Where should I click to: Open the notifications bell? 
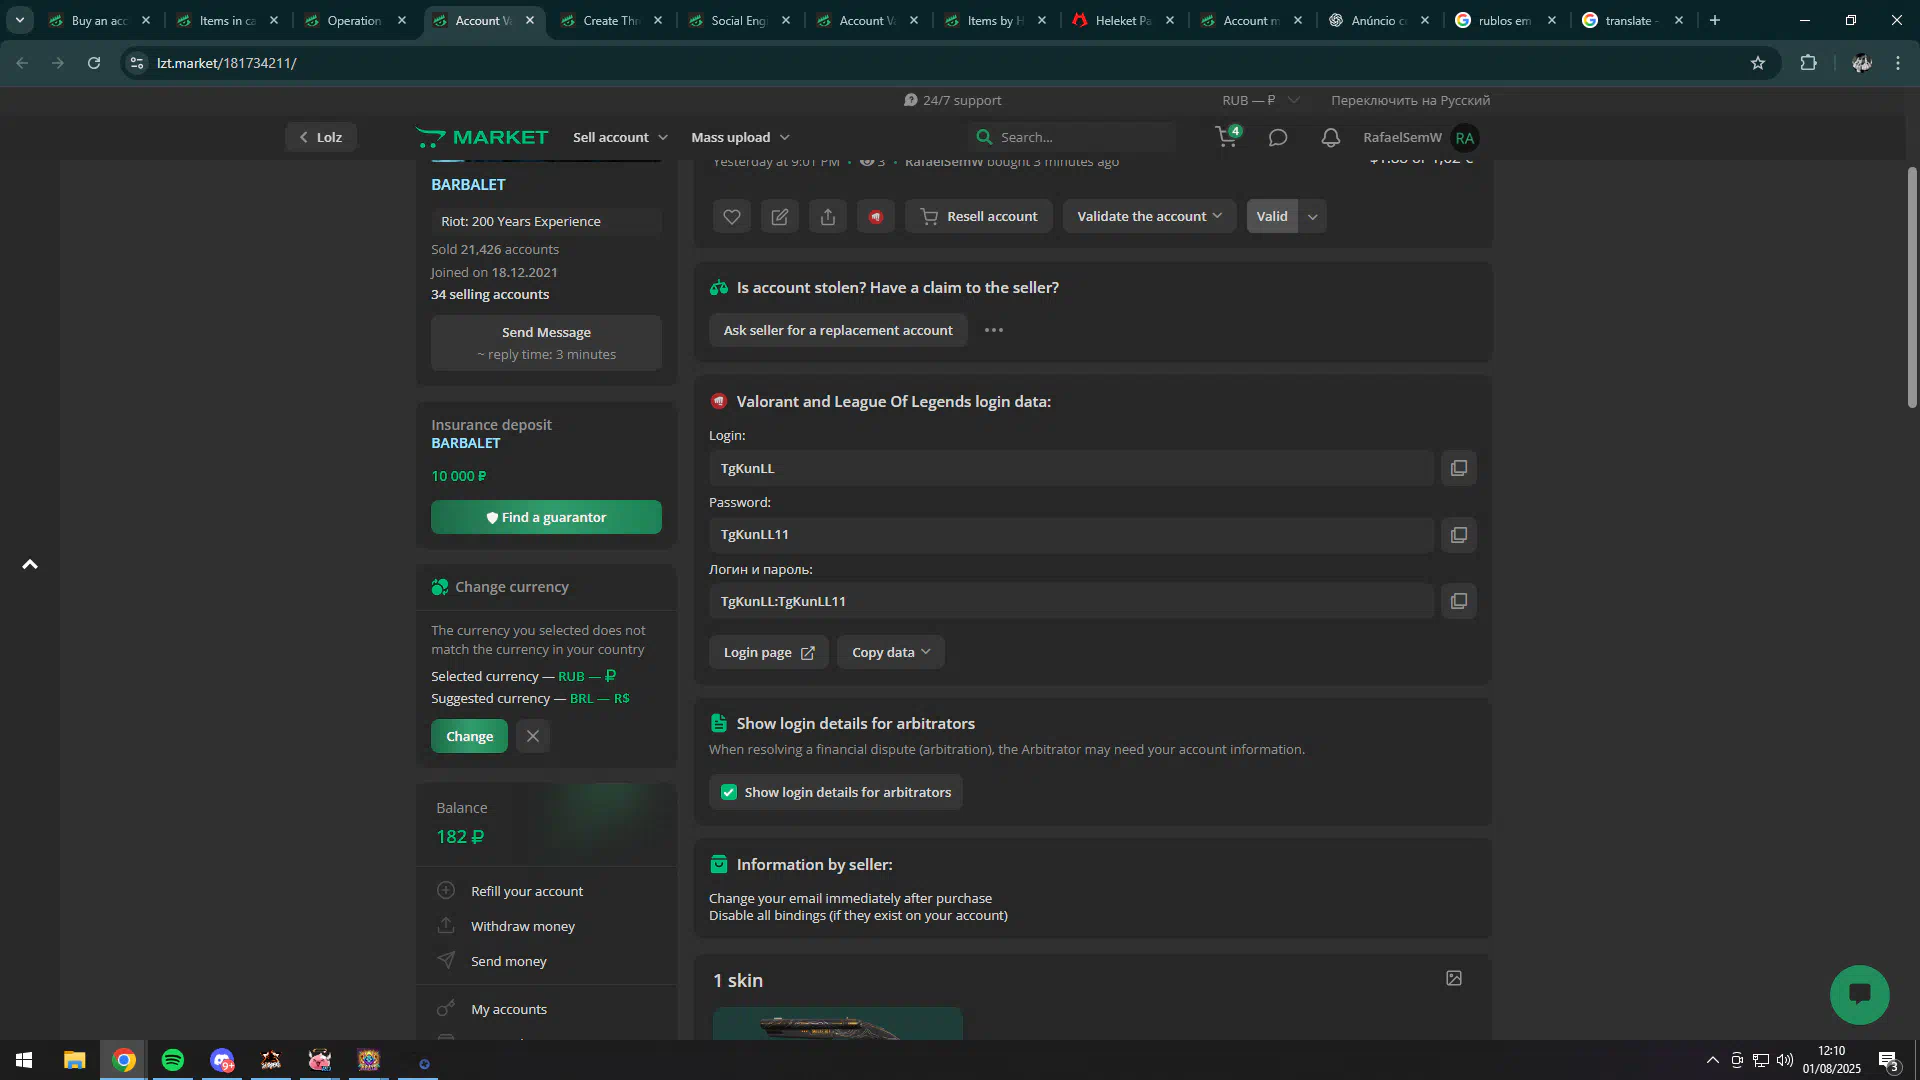point(1330,138)
